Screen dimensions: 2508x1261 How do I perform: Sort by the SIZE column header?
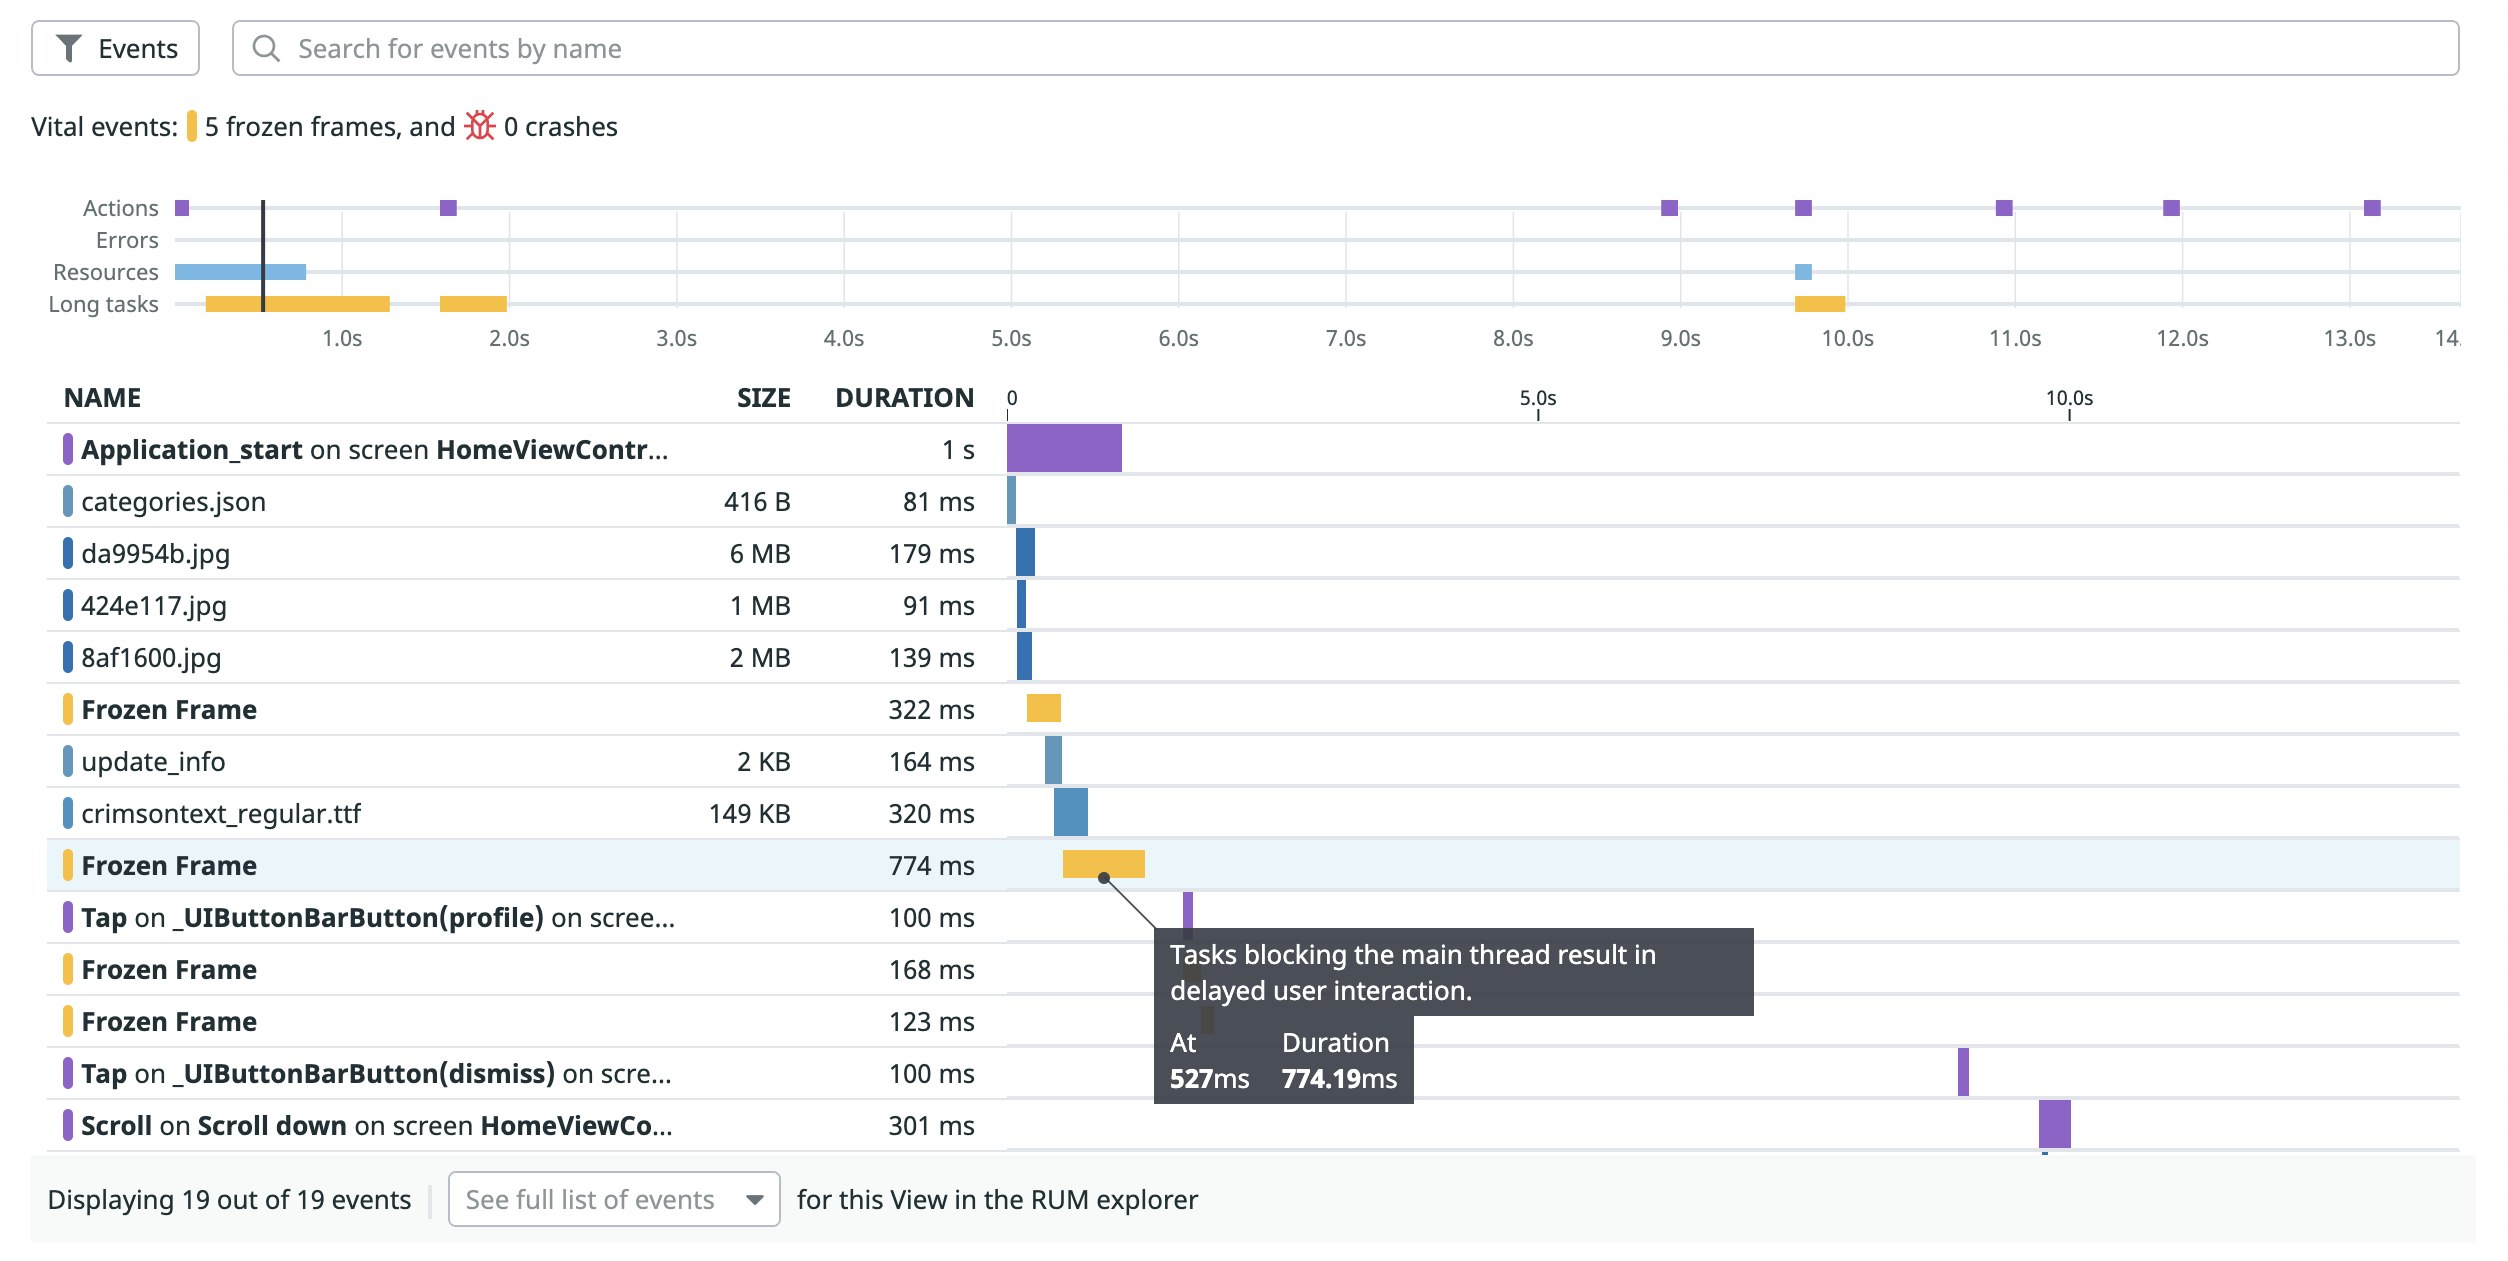763,398
